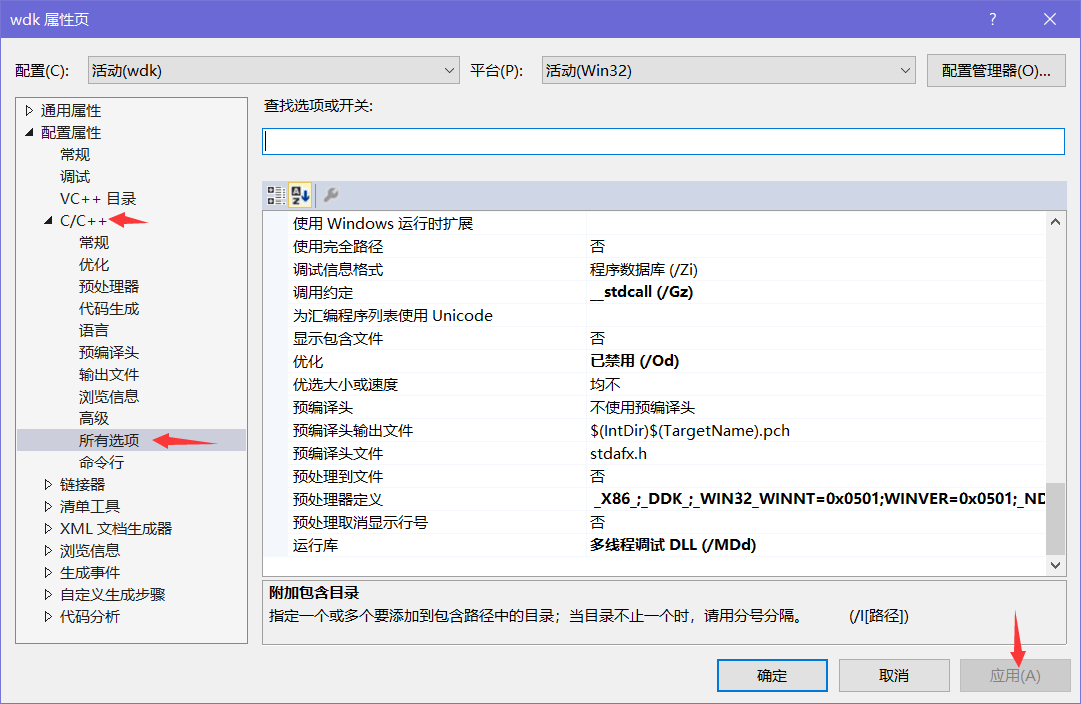The image size is (1081, 704).
Task: Open the 平台 dropdown 活动(Win32)
Action: 729,70
